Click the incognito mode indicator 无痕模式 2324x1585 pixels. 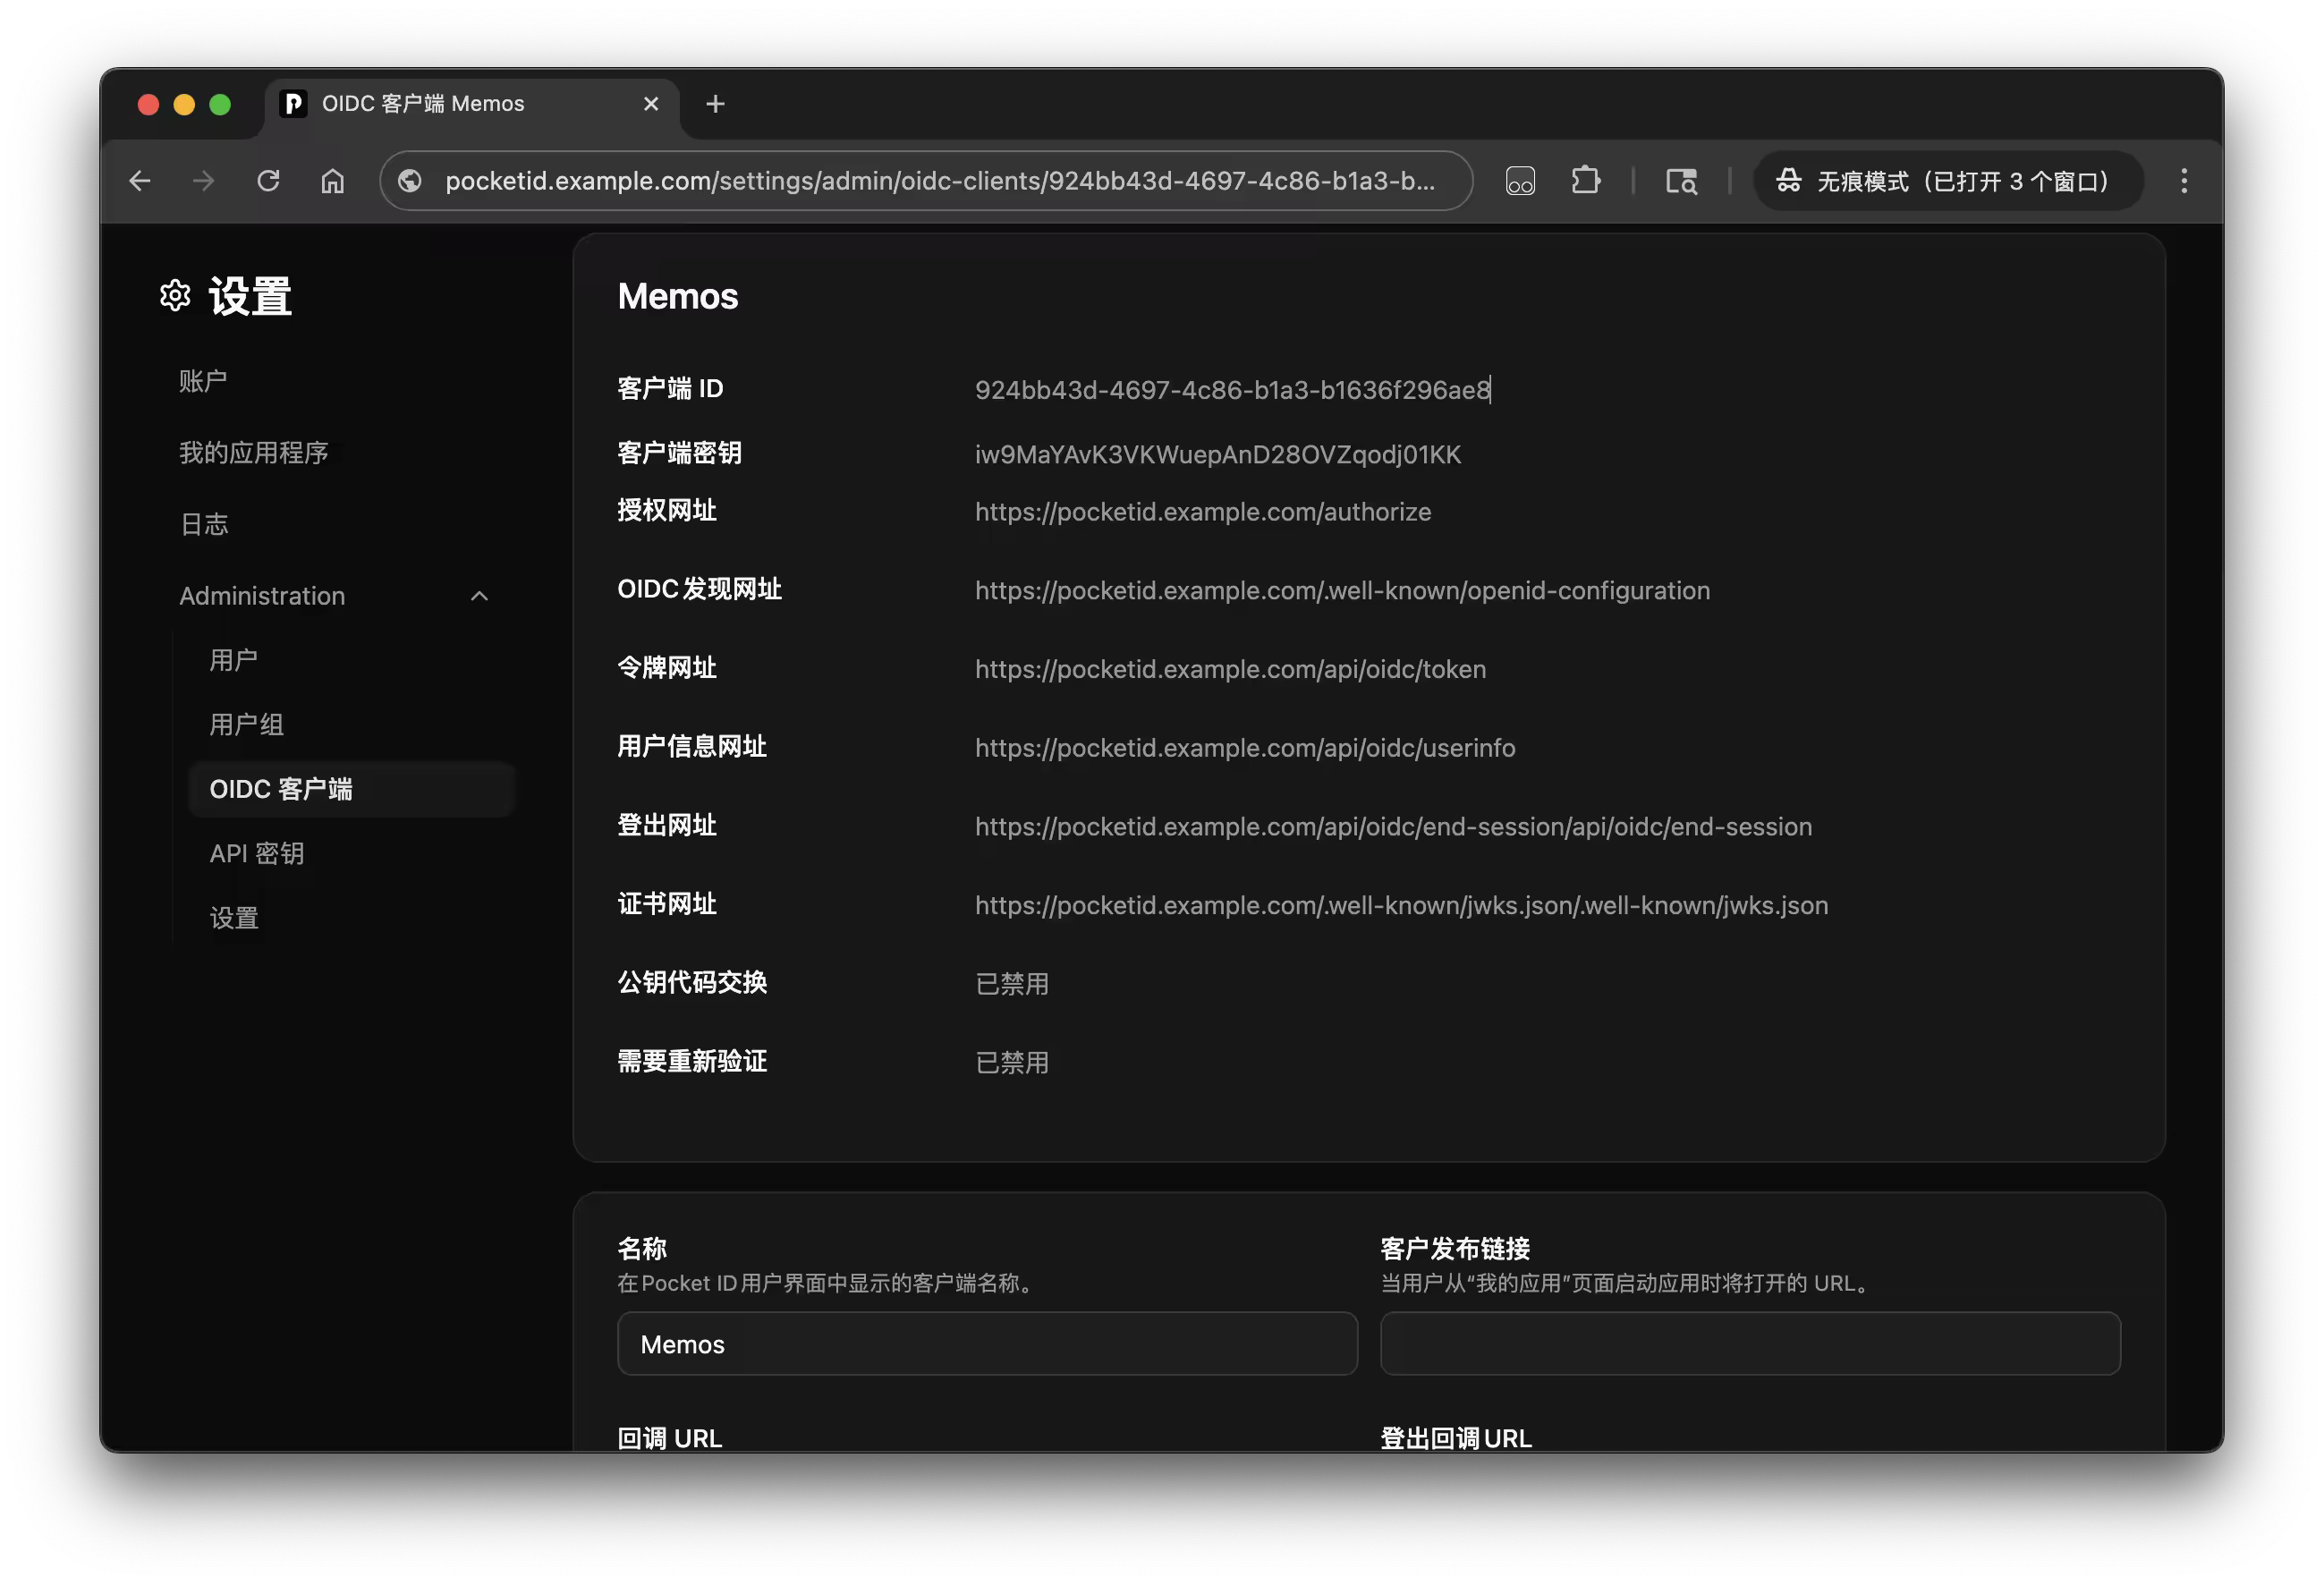point(1947,181)
